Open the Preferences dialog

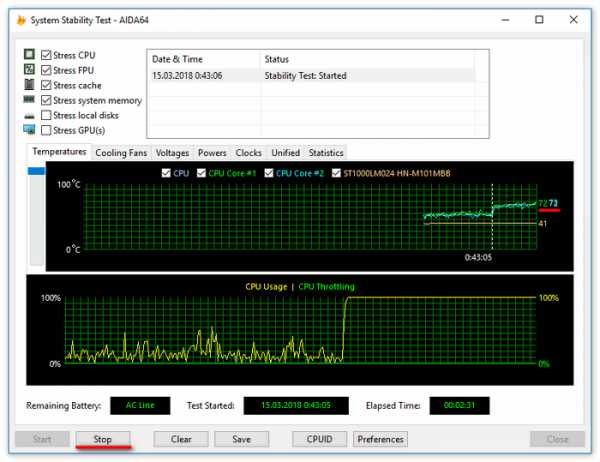[x=380, y=439]
